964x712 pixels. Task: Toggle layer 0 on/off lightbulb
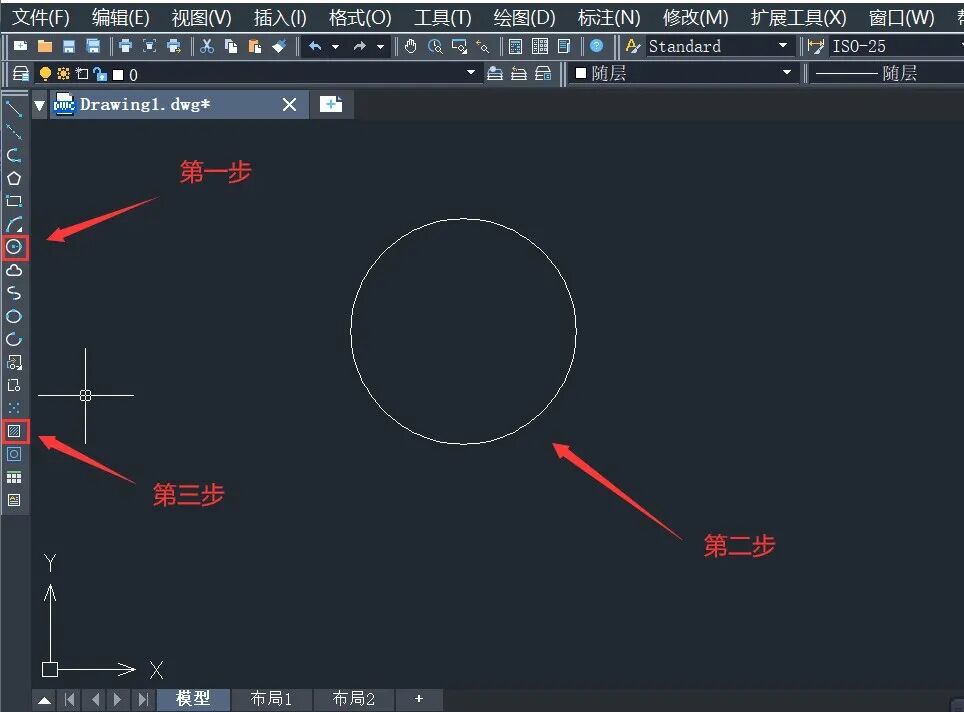(45, 74)
